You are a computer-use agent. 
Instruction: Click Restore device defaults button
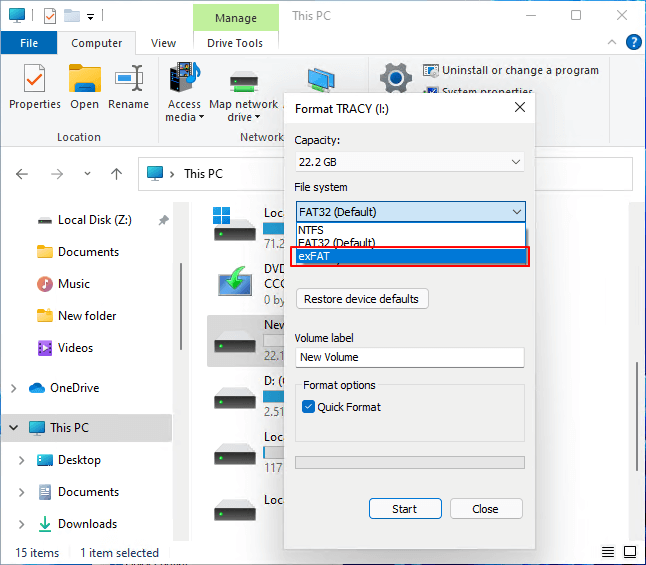[x=363, y=299]
